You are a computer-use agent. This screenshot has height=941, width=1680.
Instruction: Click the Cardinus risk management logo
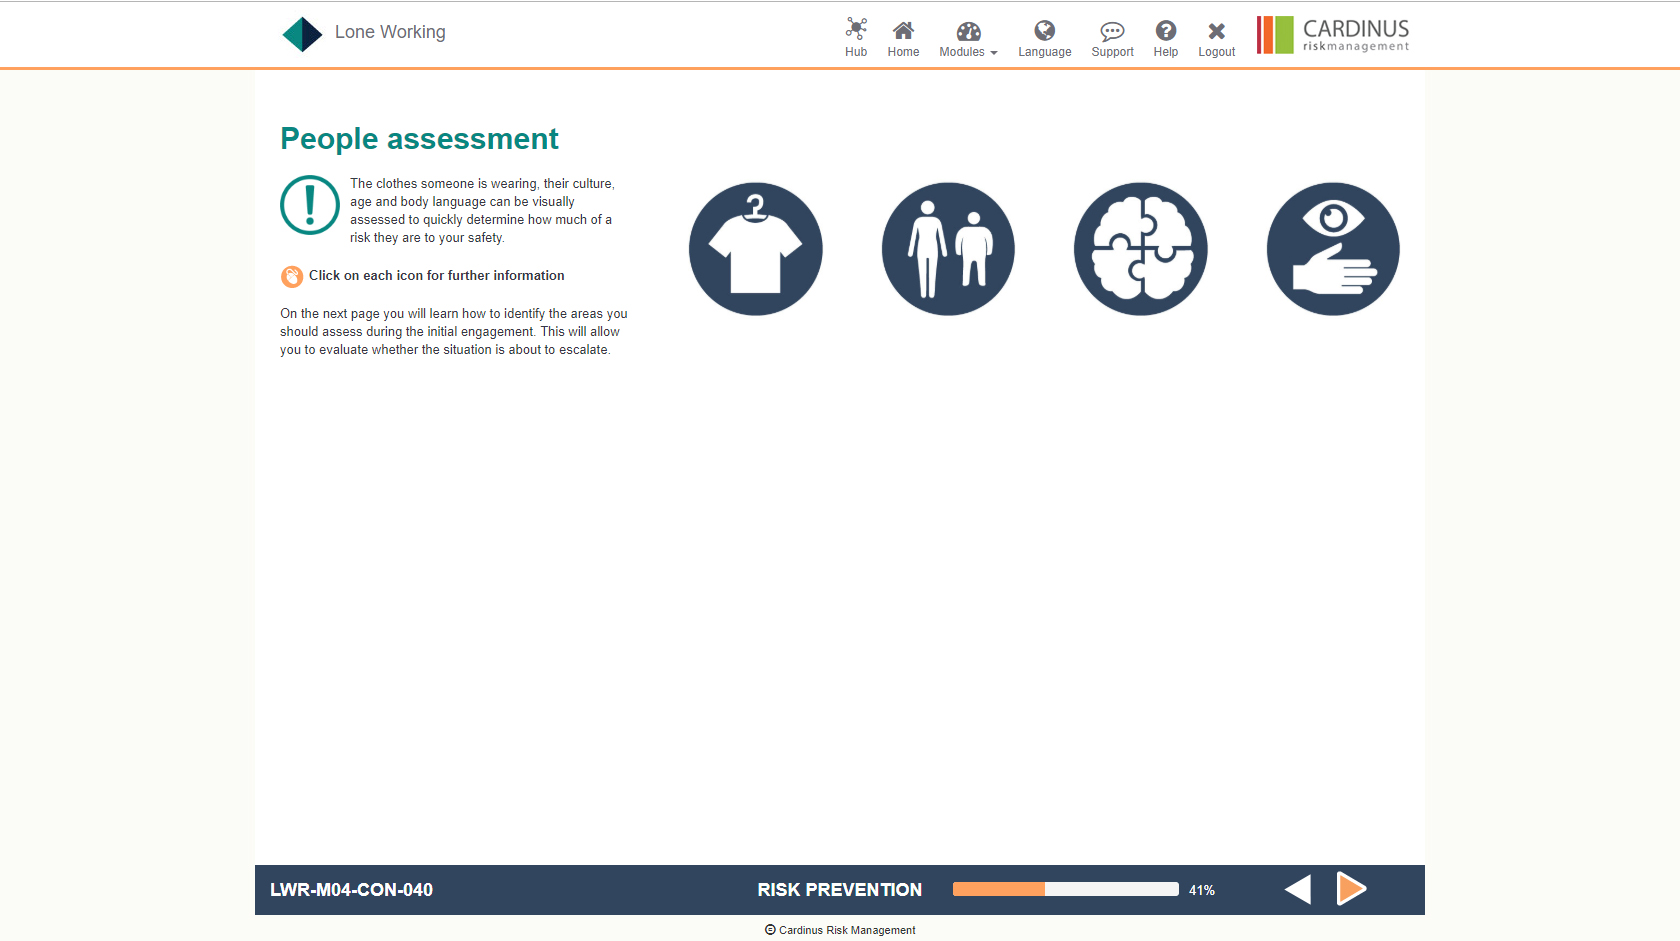[x=1333, y=35]
